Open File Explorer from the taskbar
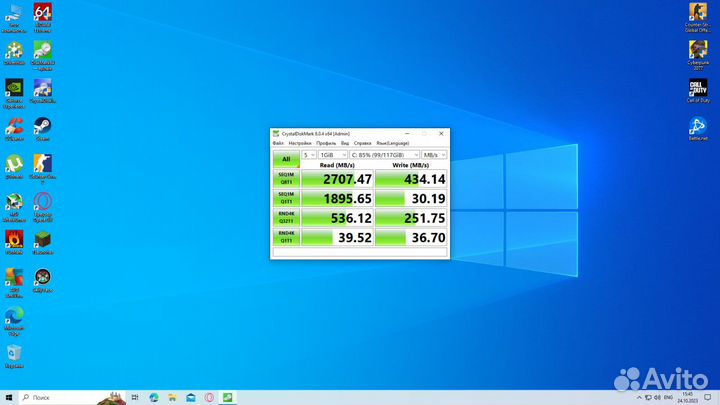Screen dimensions: 720x405 (172, 397)
